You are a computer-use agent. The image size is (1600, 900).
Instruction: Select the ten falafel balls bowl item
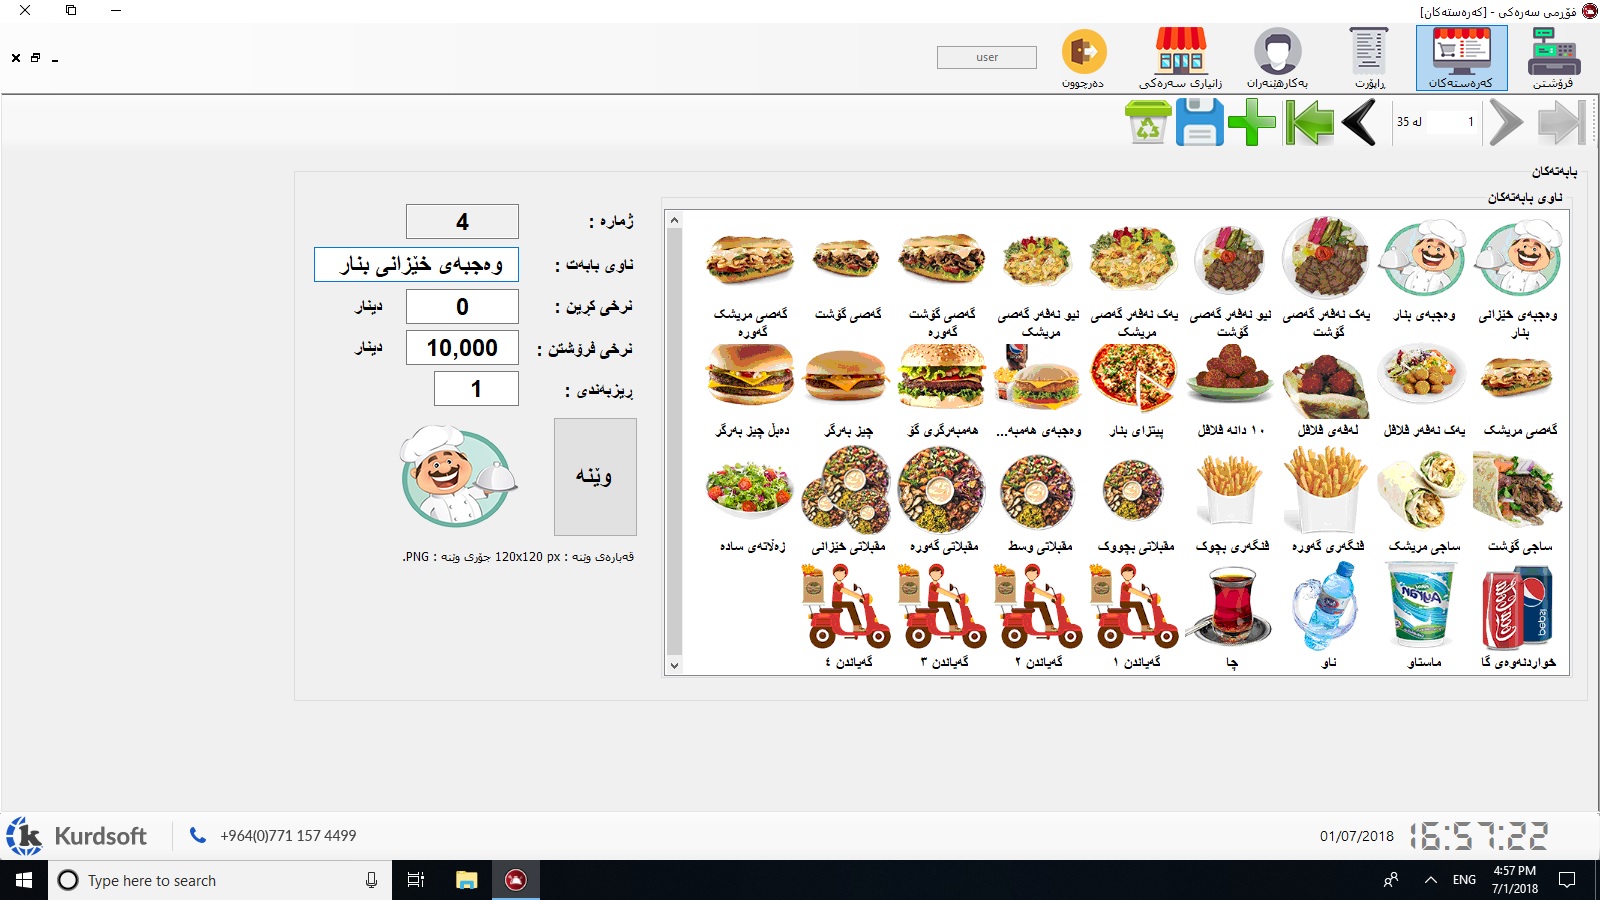(1230, 390)
